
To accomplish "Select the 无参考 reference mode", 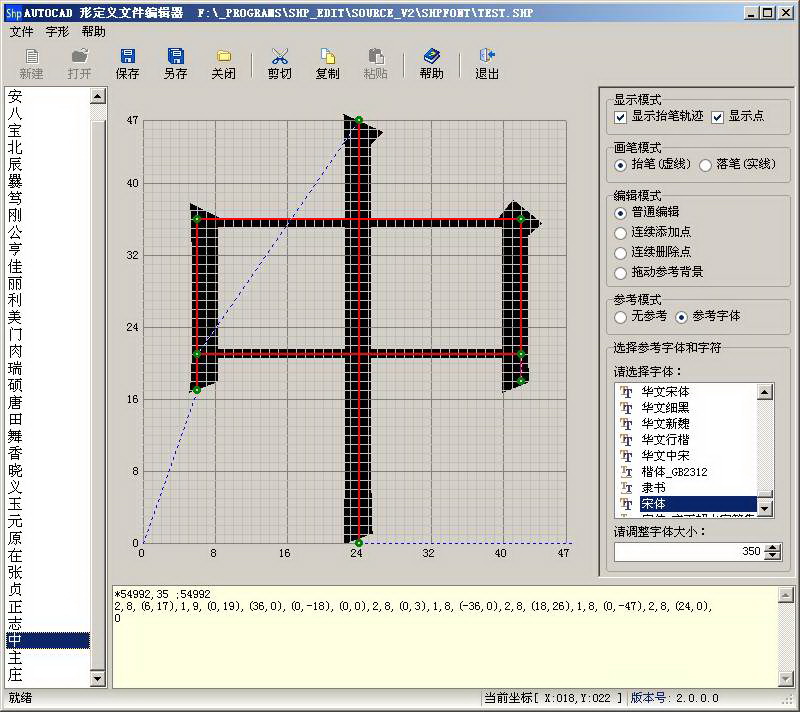I will point(620,317).
